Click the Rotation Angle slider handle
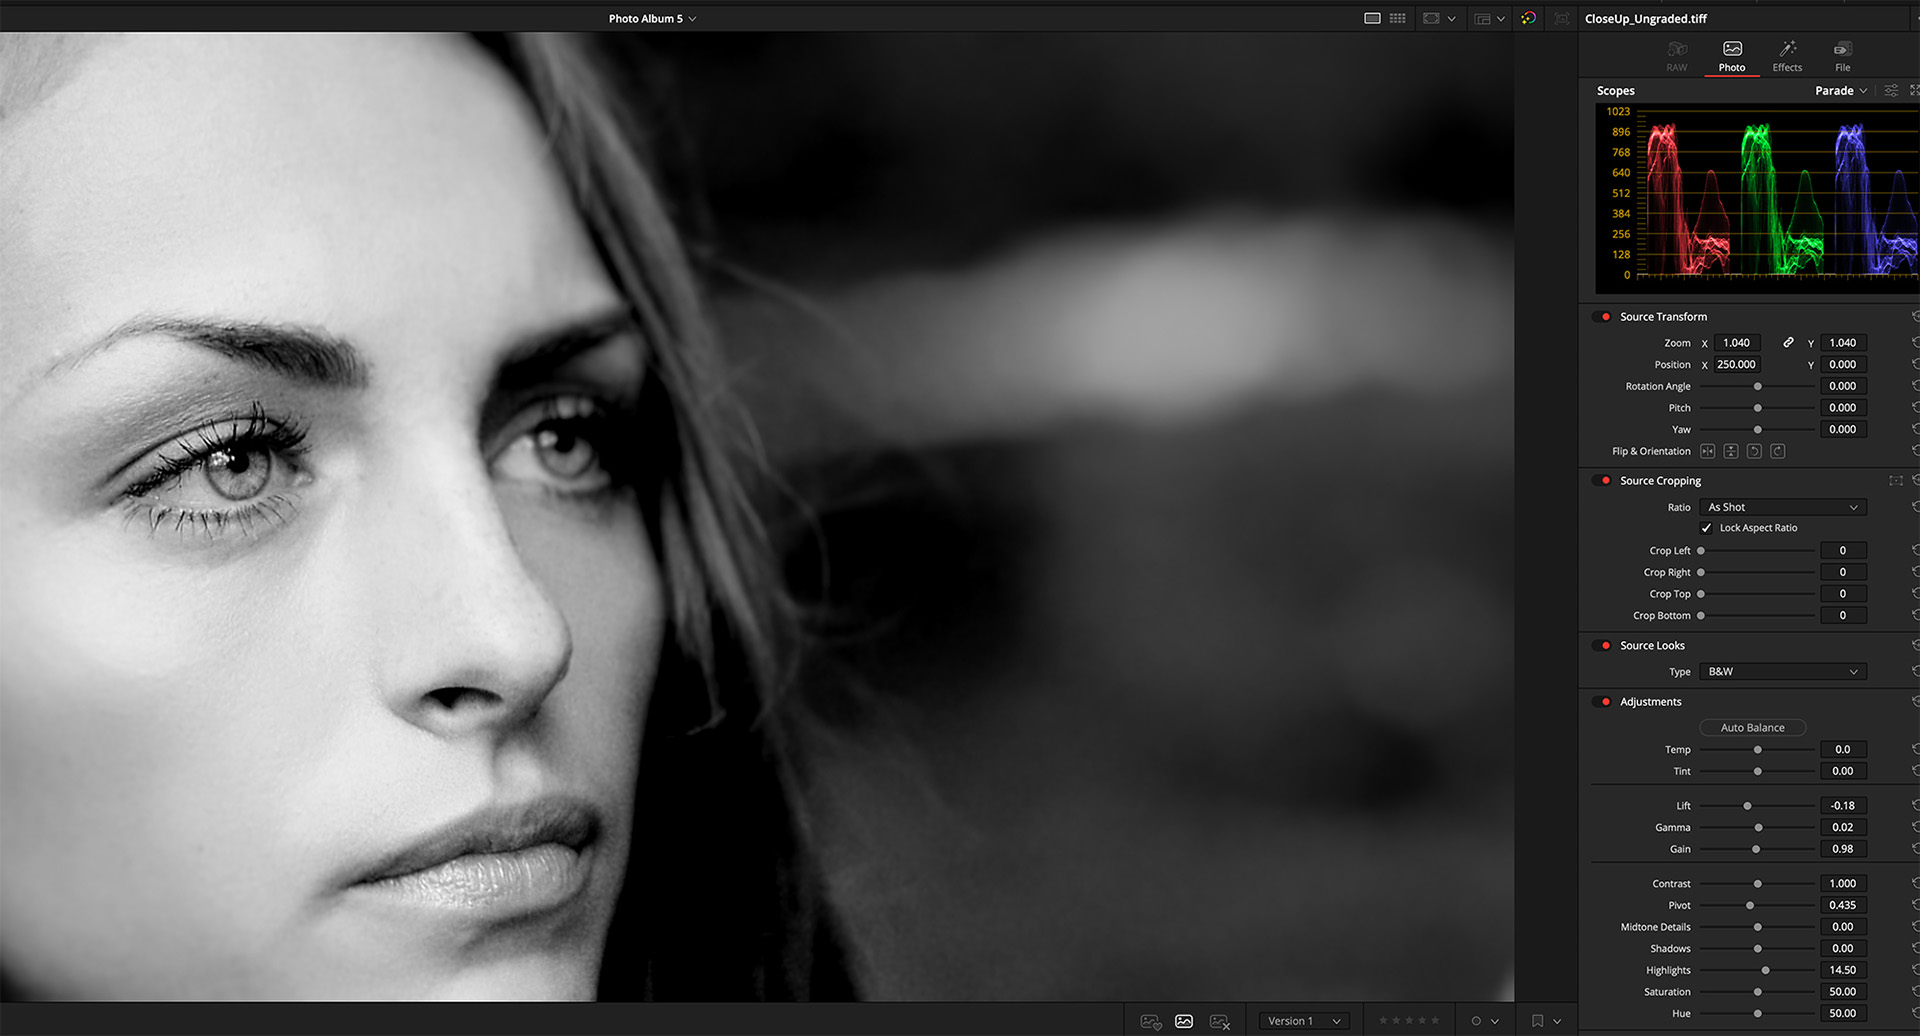The width and height of the screenshot is (1920, 1036). pos(1758,386)
